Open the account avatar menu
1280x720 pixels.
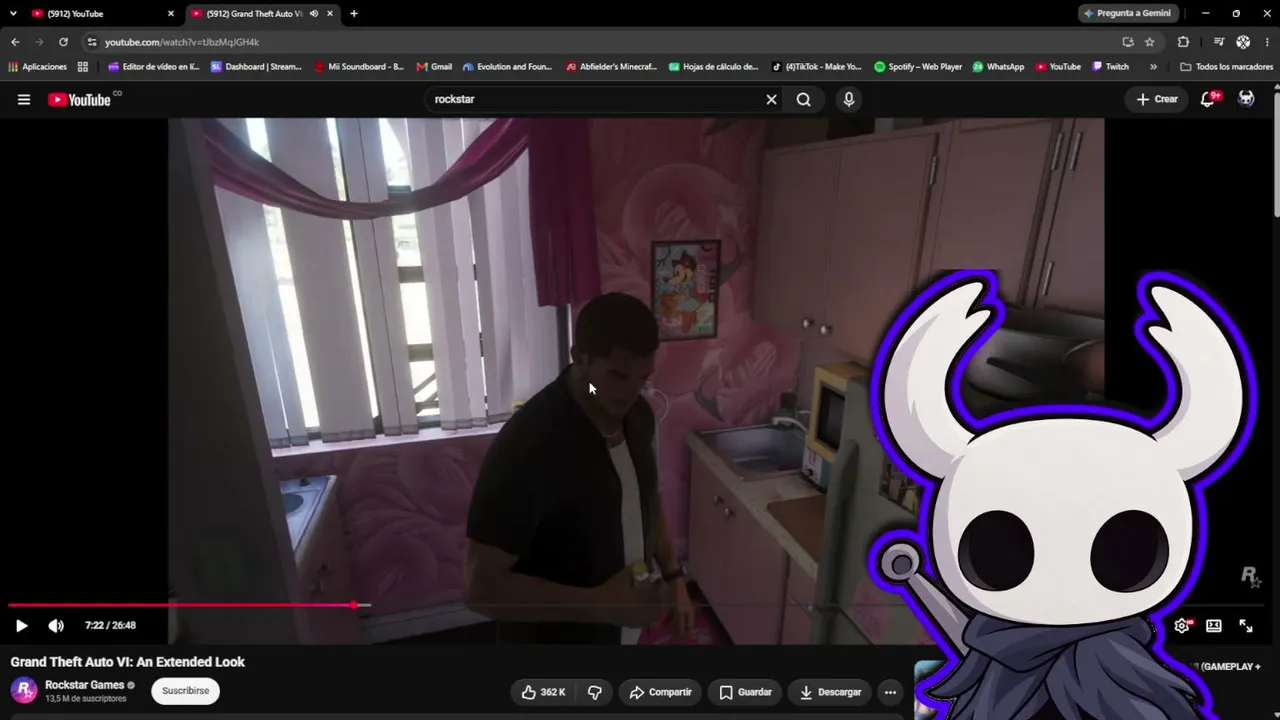(x=1246, y=99)
